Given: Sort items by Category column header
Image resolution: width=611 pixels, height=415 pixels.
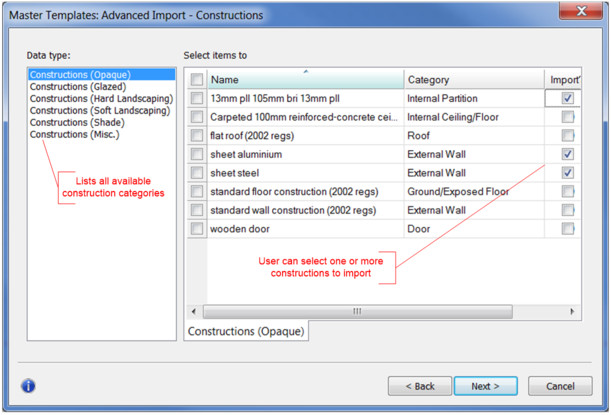Looking at the screenshot, I should 473,80.
